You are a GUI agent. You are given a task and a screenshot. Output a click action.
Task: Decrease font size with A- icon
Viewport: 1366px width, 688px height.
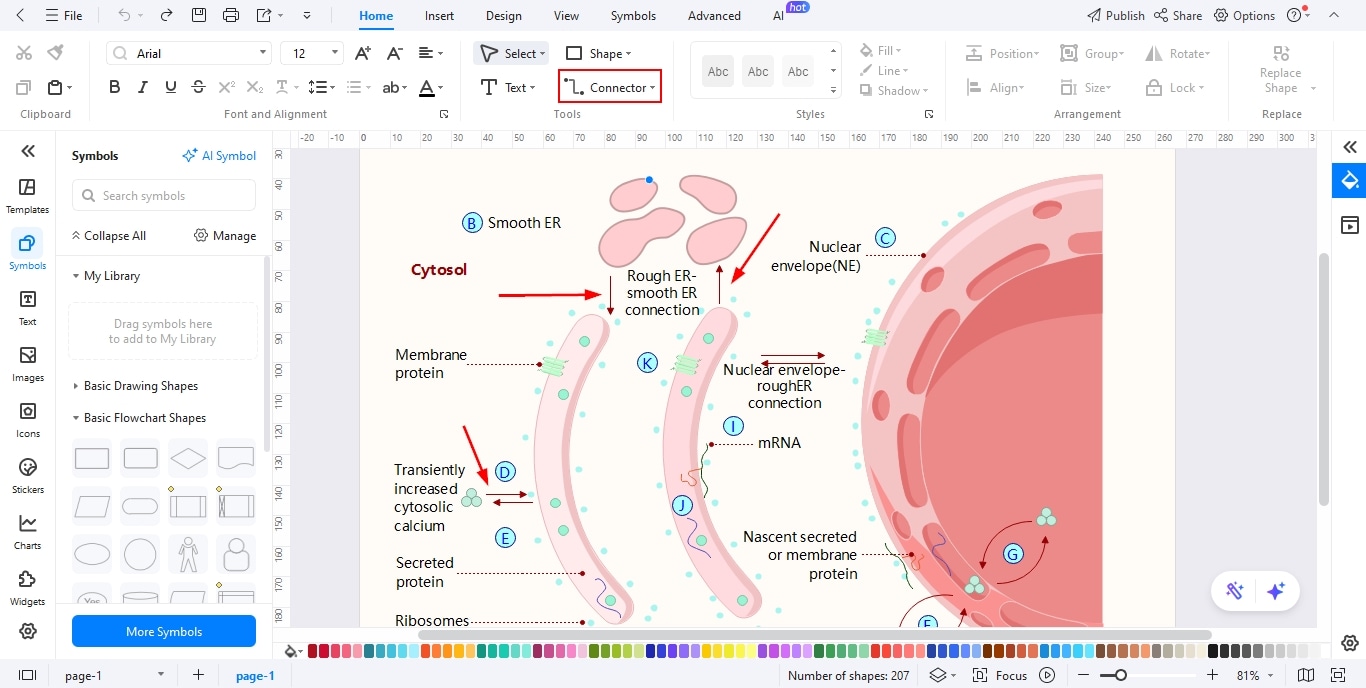[395, 53]
